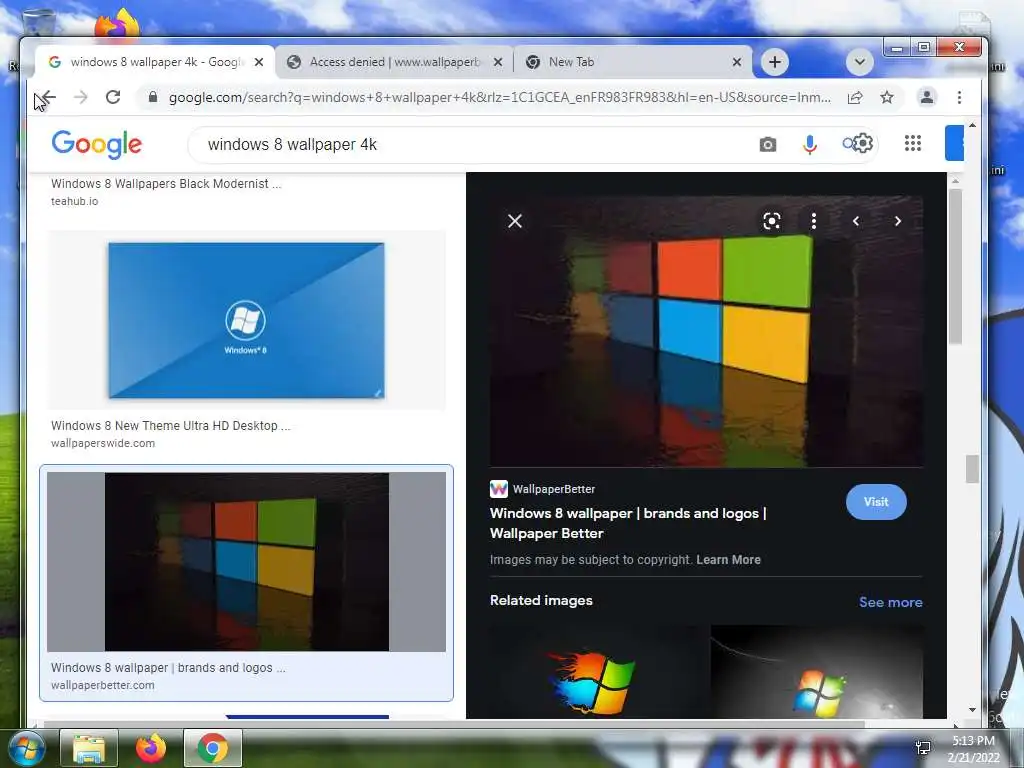
Task: Open Chrome's three-dot menu
Action: (959, 97)
